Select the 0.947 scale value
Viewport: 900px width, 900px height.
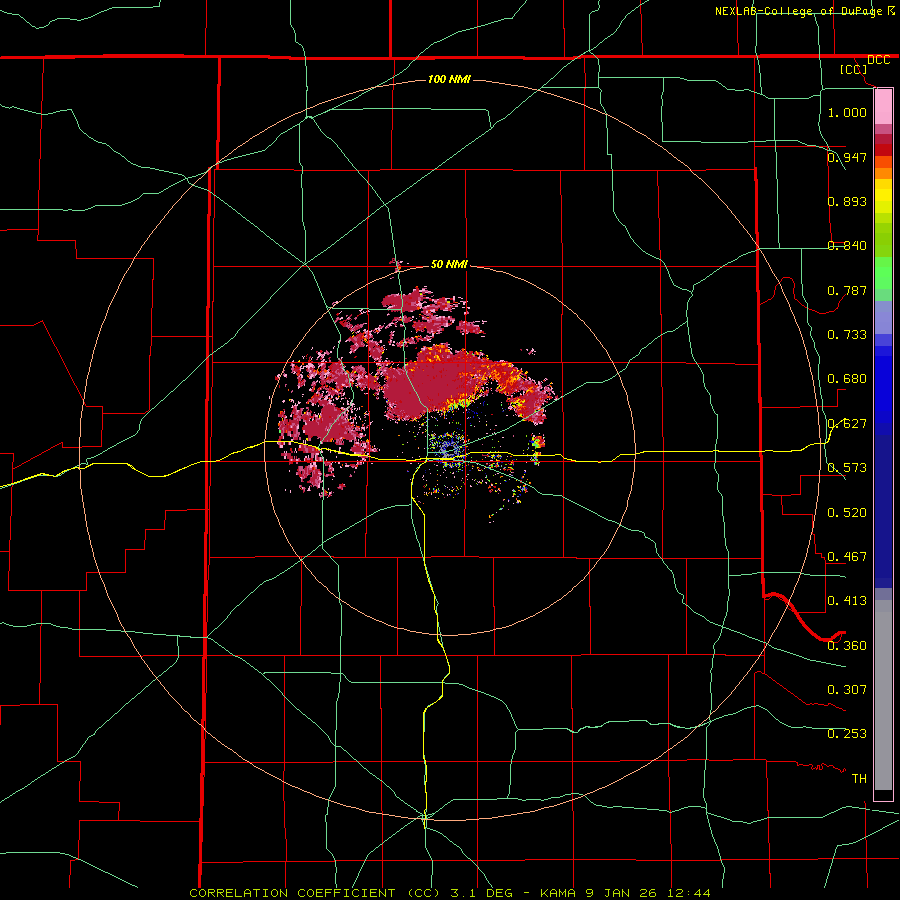pyautogui.click(x=847, y=157)
